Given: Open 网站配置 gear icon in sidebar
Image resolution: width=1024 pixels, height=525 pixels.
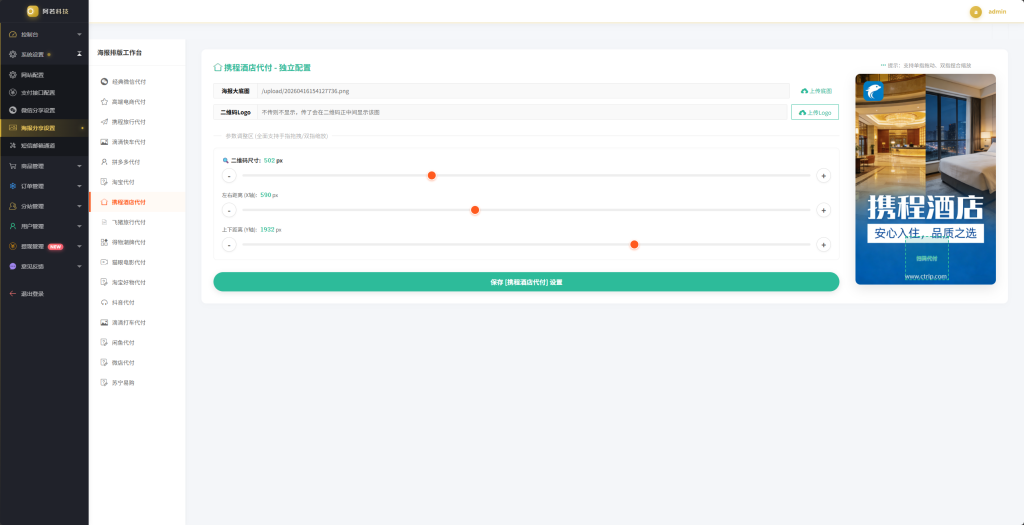Looking at the screenshot, I should (x=13, y=75).
